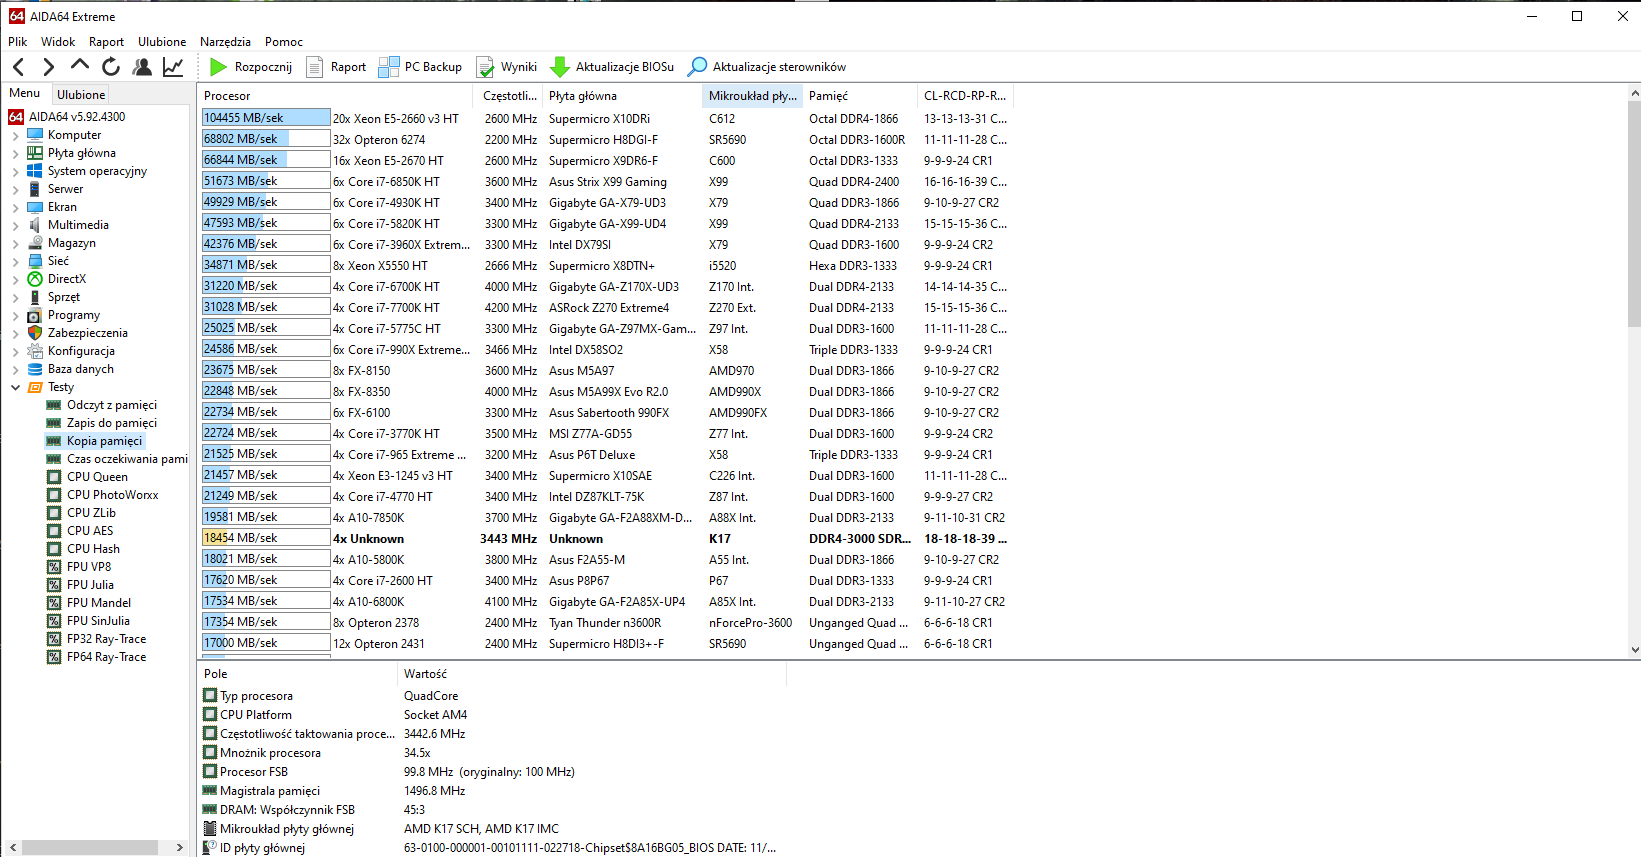Click the user profile toolbar icon

click(x=142, y=67)
